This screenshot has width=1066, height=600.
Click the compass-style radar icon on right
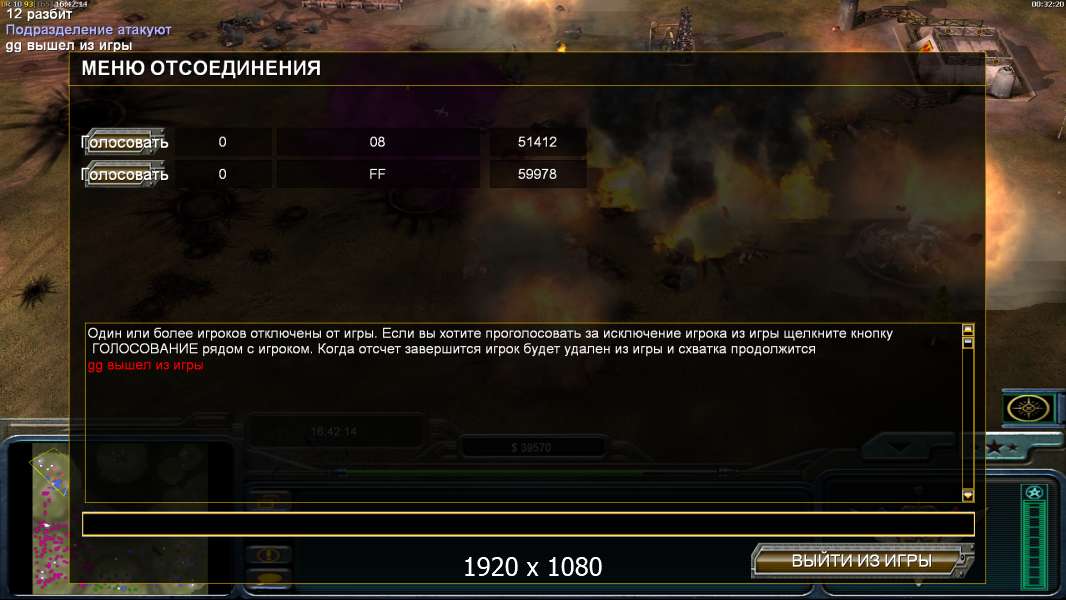point(1027,408)
